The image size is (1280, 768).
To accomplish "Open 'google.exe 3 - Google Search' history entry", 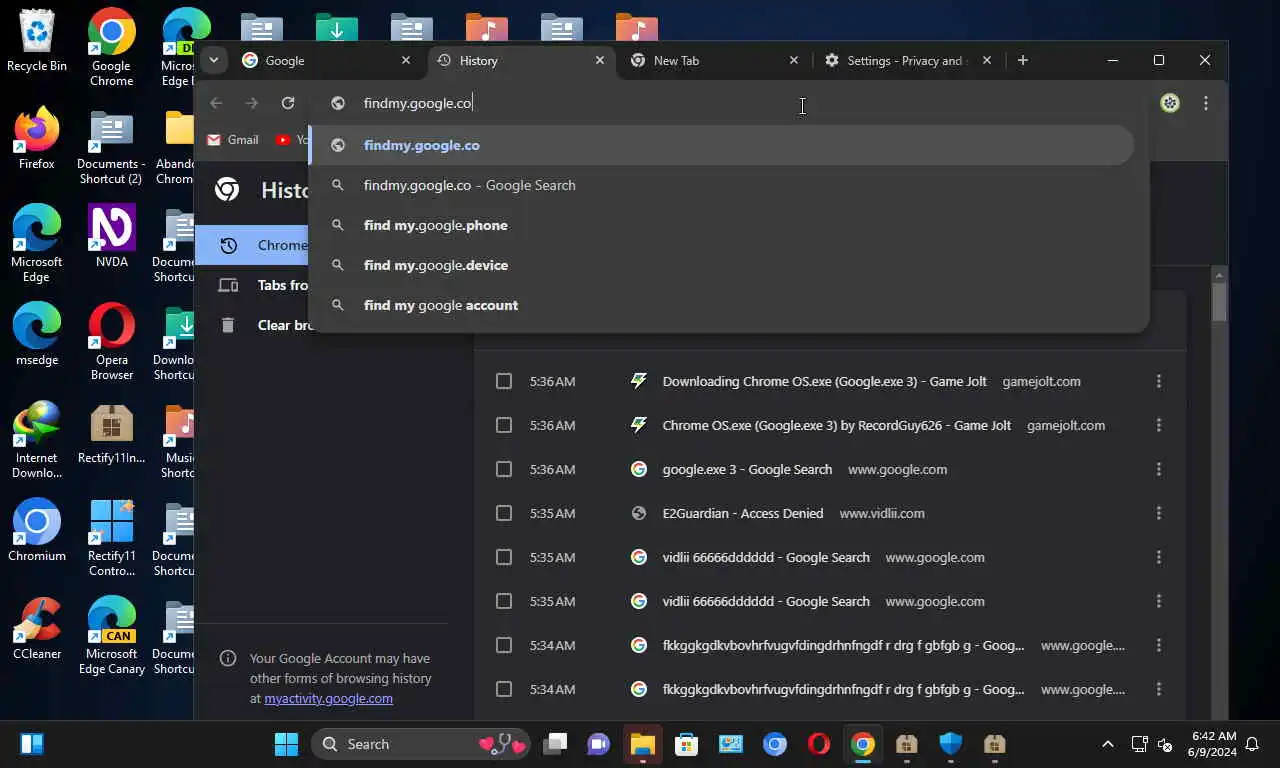I will [747, 469].
